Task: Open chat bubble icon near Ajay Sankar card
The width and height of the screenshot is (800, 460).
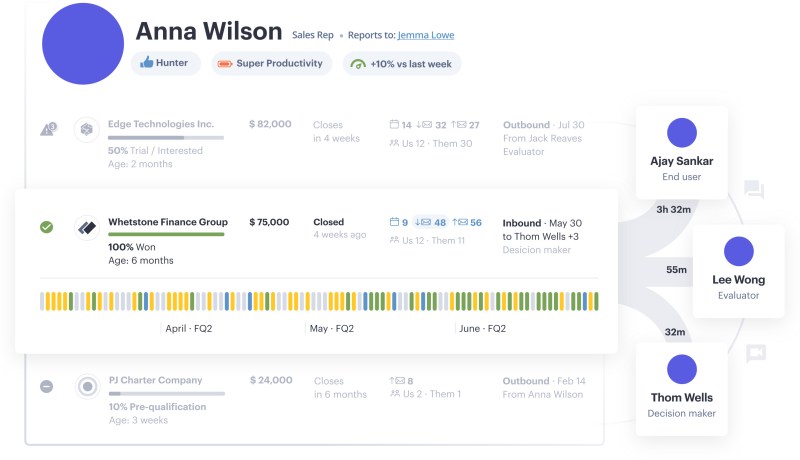Action: coord(753,189)
